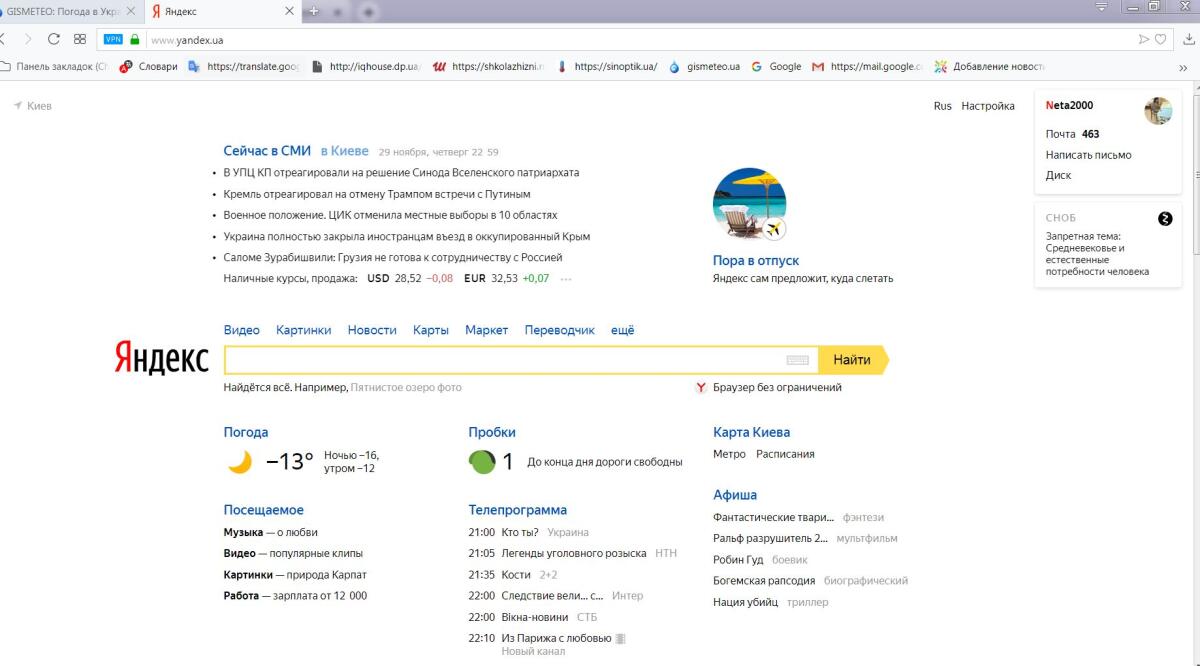This screenshot has height=666, width=1200.
Task: Click the heart bookmark icon
Action: coord(1161,40)
